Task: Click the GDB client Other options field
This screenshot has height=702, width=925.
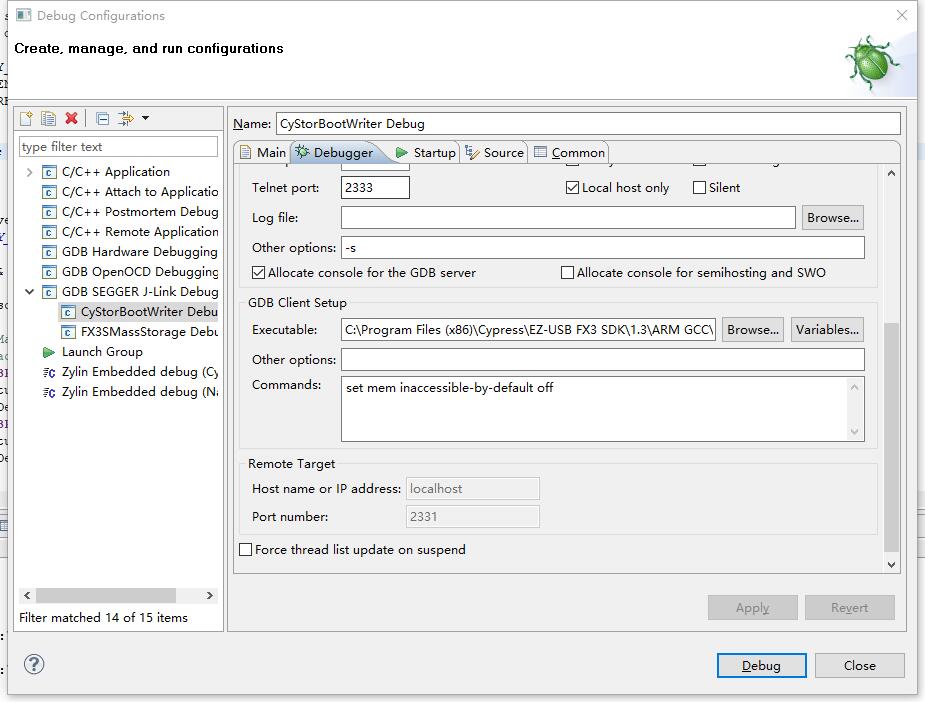Action: pyautogui.click(x=603, y=360)
